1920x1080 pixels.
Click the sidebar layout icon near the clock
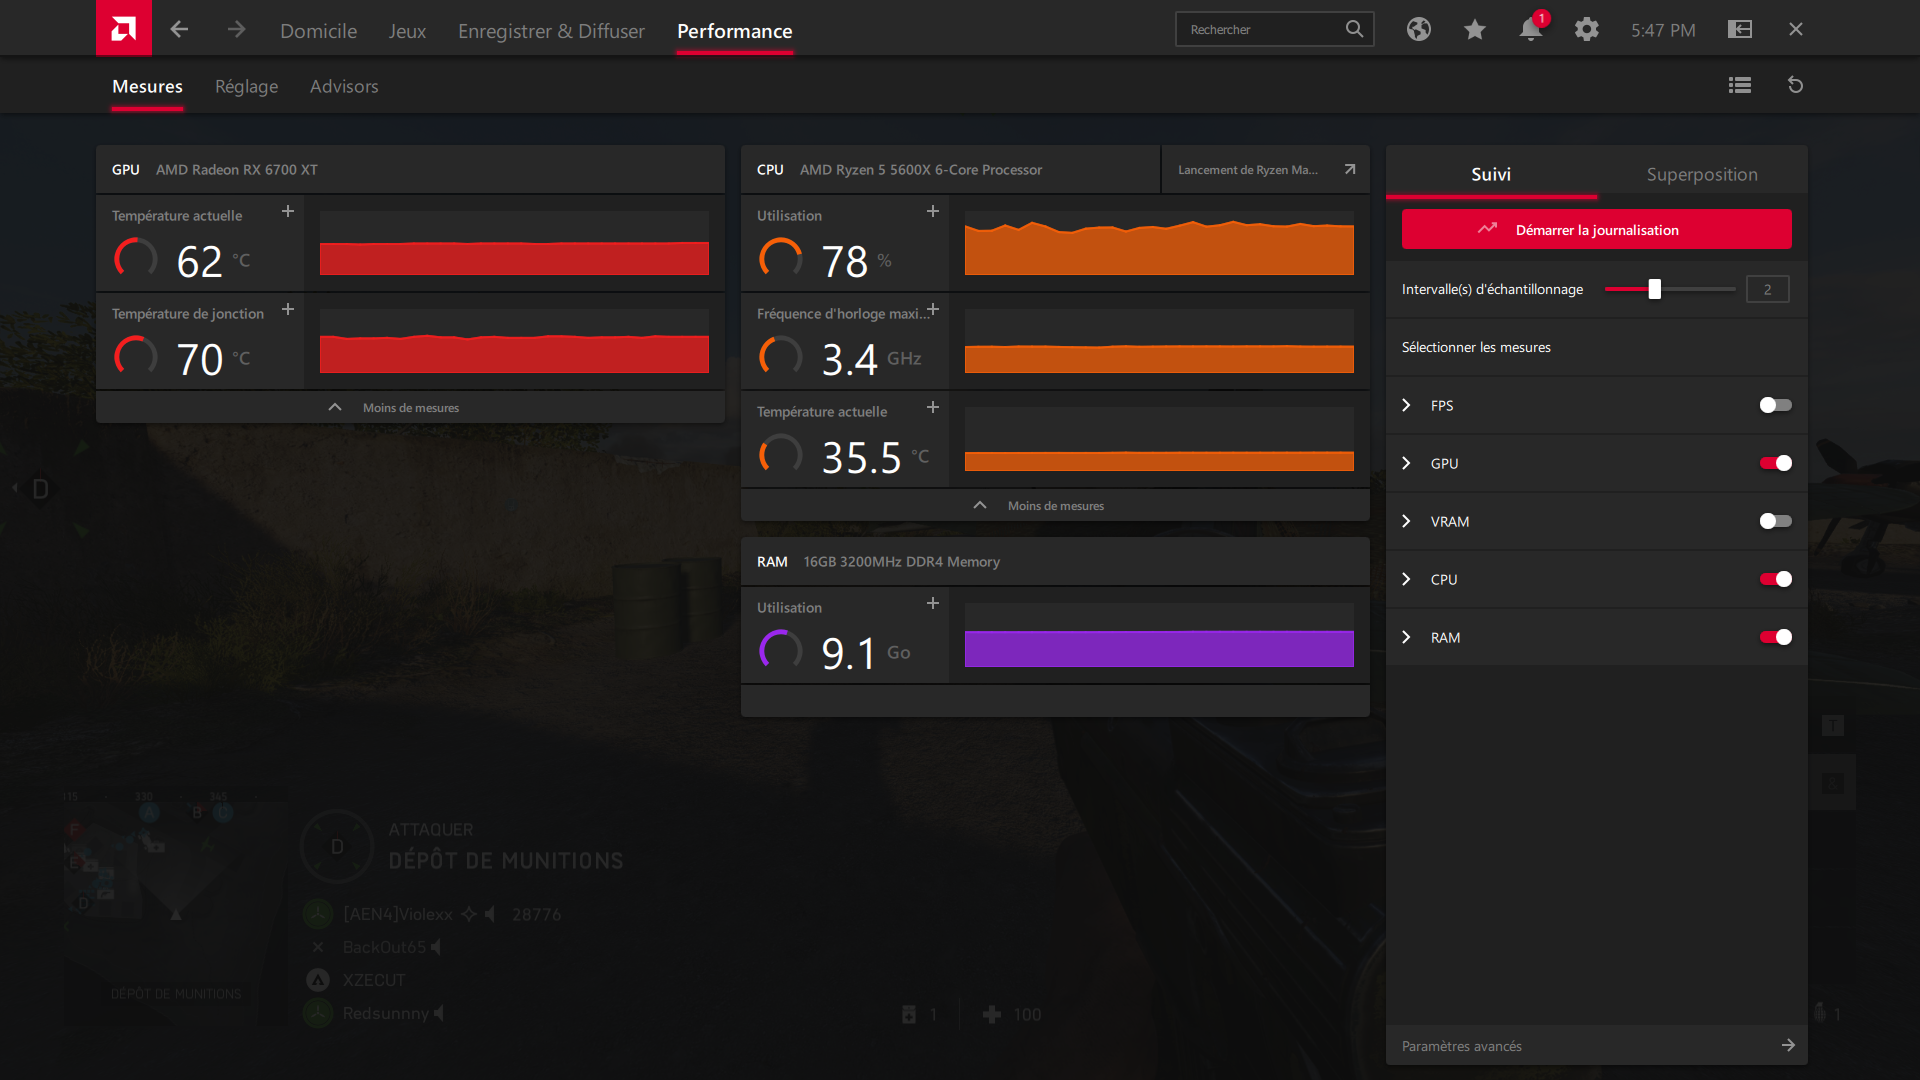tap(1740, 29)
